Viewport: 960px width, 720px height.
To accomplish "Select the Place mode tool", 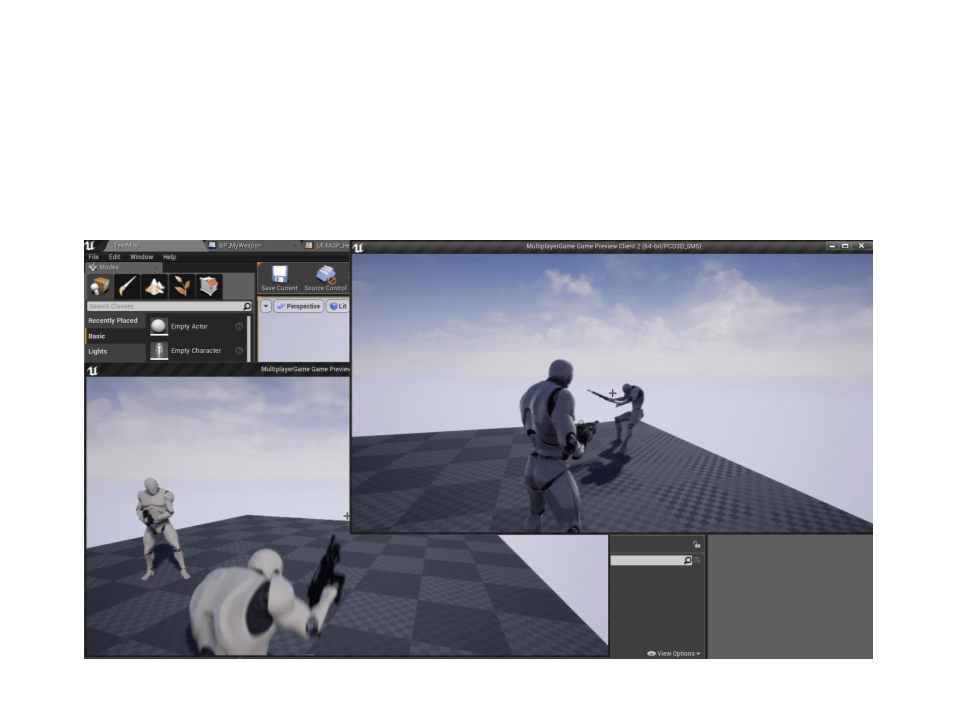I will (x=100, y=284).
